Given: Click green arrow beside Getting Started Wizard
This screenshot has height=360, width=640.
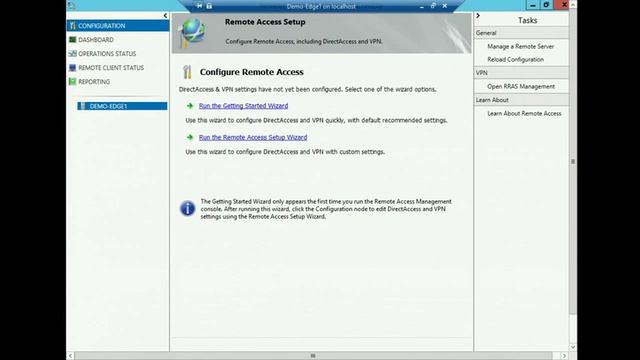Looking at the screenshot, I should tap(190, 106).
